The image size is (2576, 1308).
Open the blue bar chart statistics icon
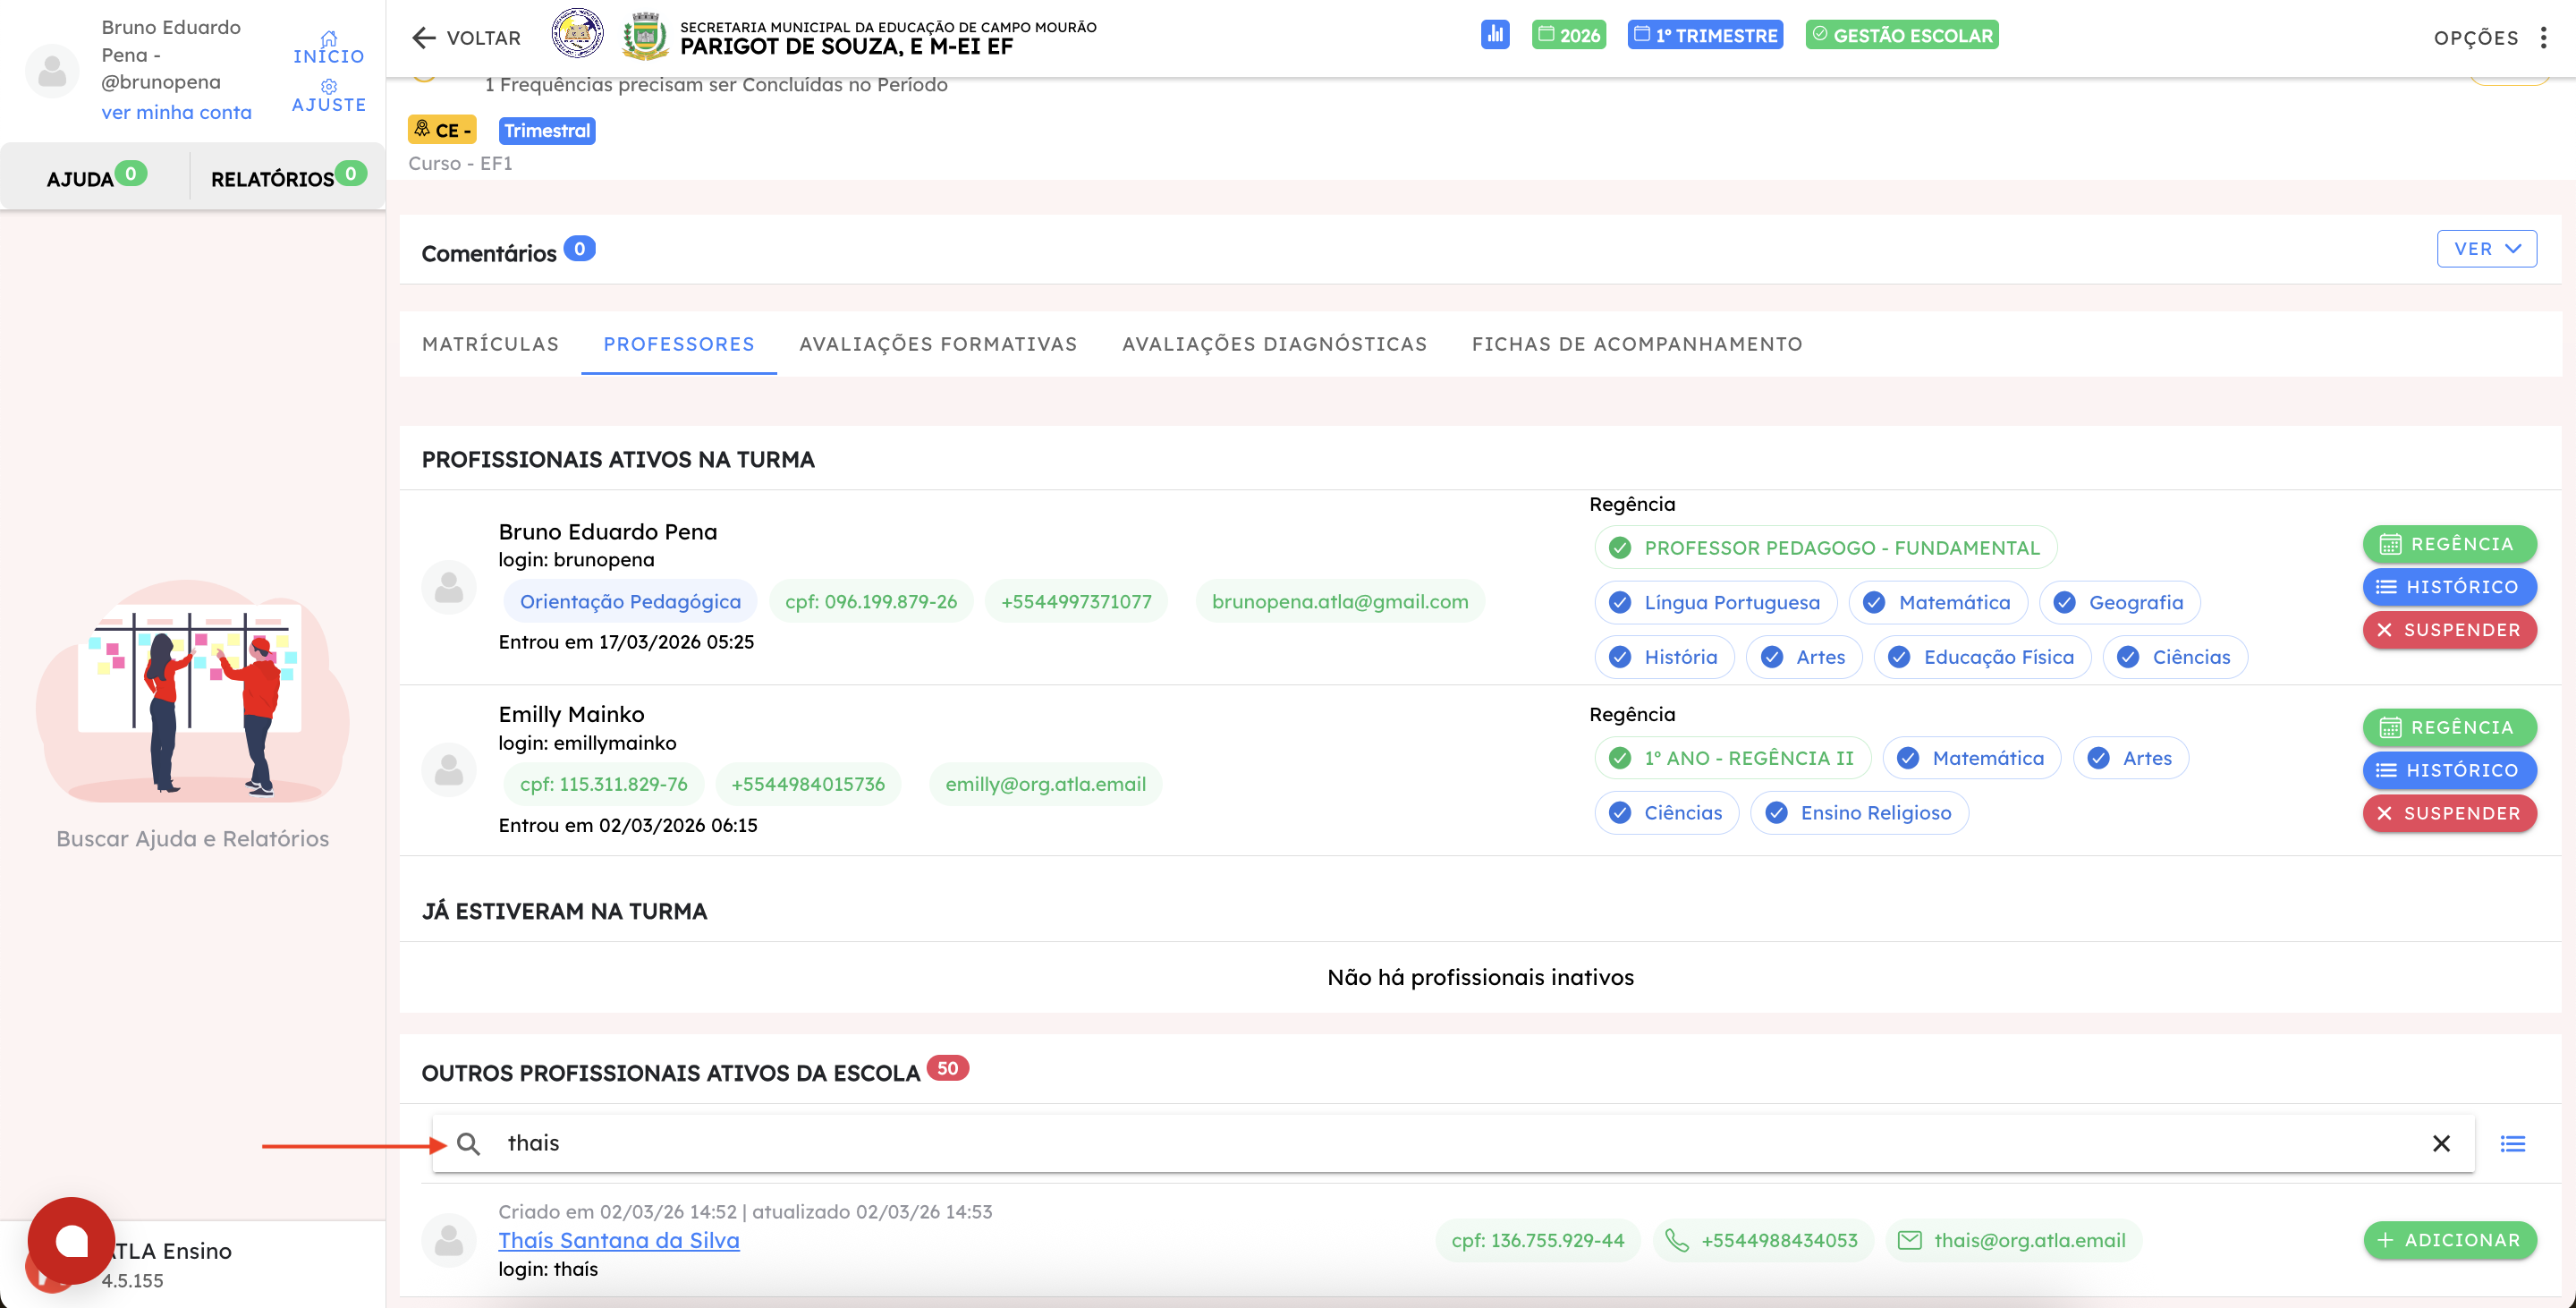click(1495, 35)
